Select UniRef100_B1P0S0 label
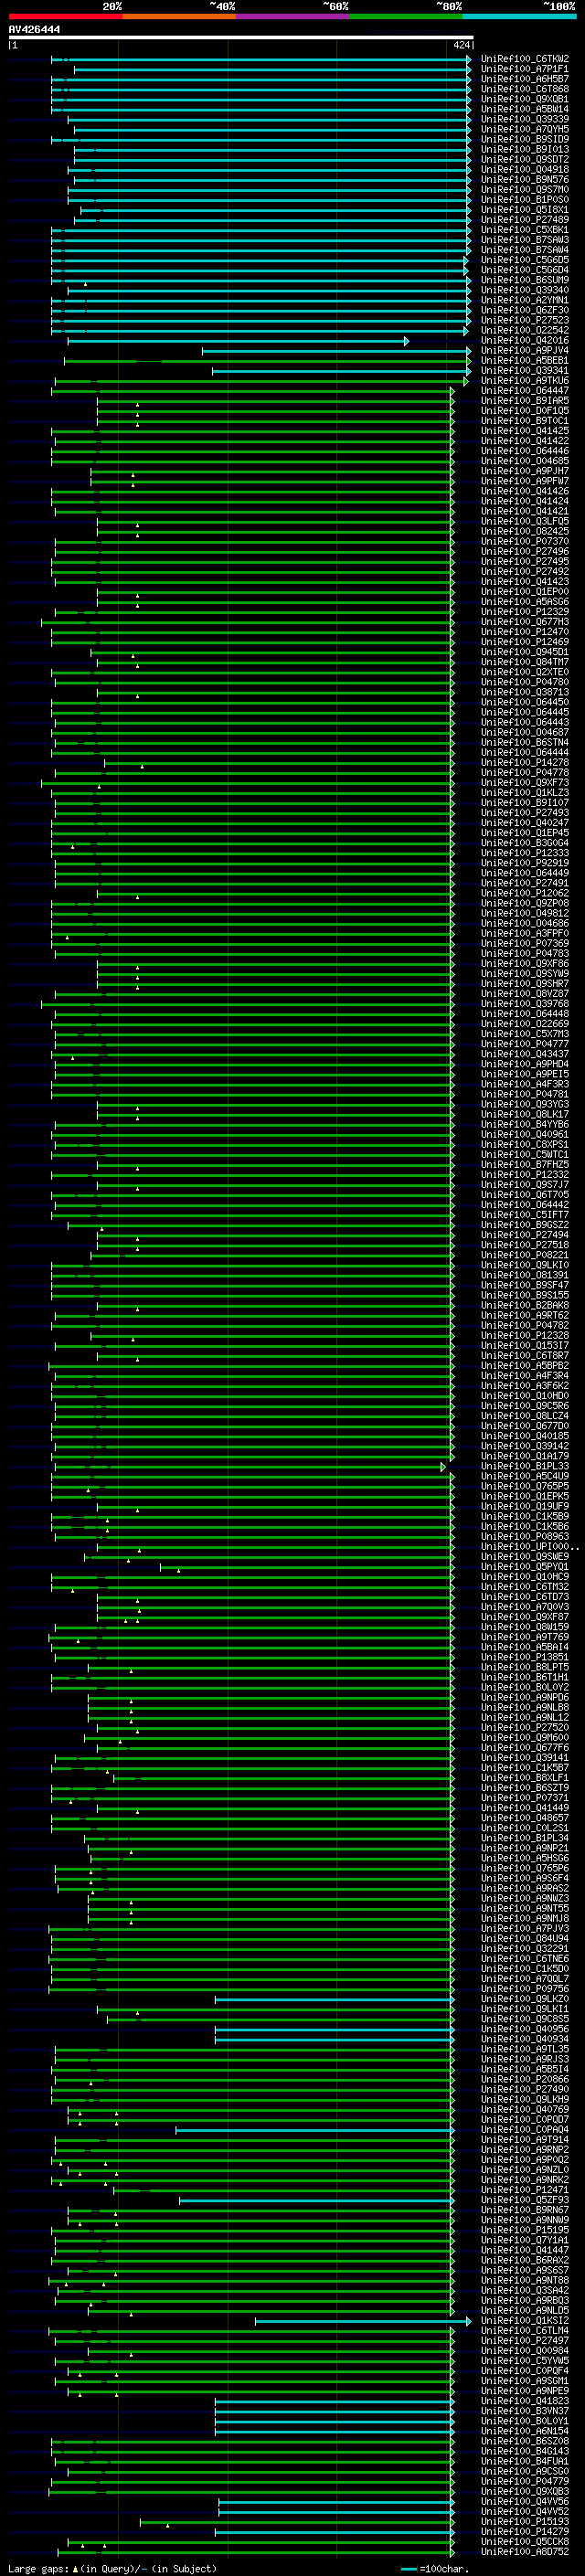The width and height of the screenshot is (585, 2576). pos(525,199)
